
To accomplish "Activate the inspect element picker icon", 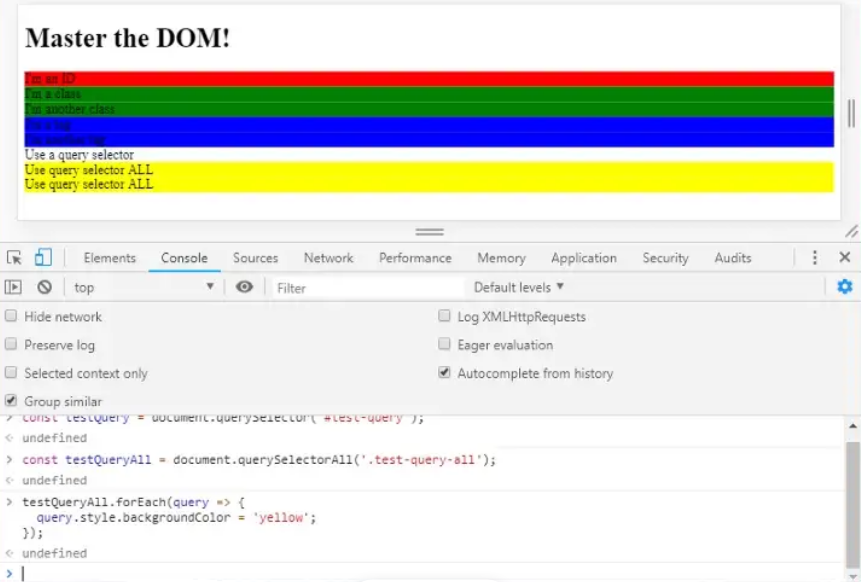I will tap(14, 258).
